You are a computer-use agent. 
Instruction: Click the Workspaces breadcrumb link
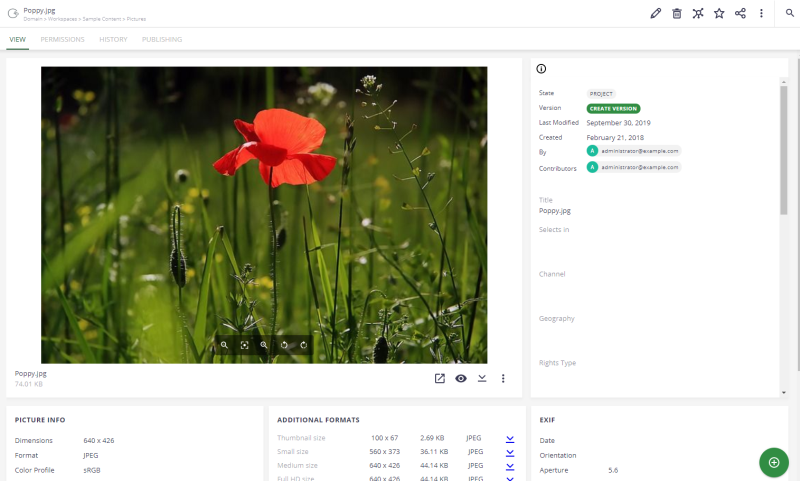(62, 19)
